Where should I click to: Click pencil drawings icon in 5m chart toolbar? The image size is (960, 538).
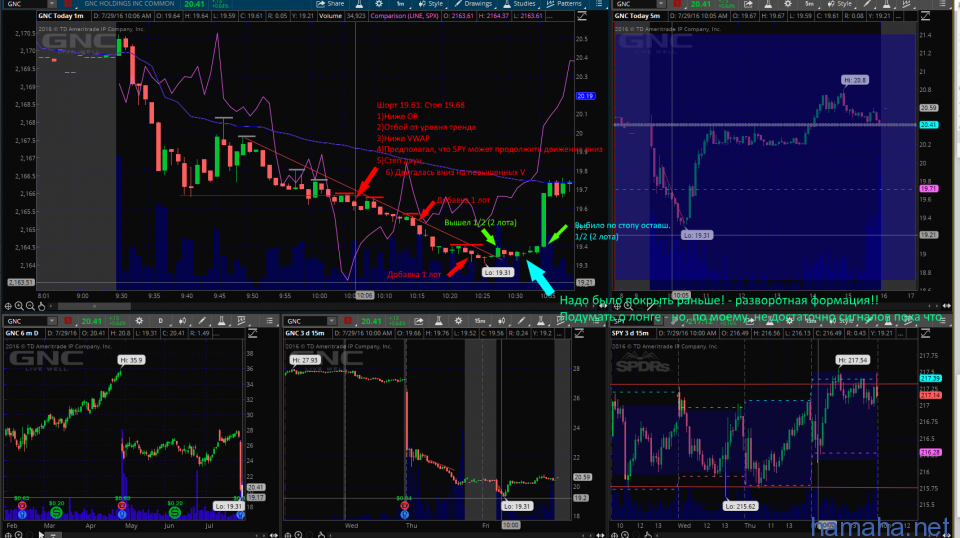pos(867,4)
